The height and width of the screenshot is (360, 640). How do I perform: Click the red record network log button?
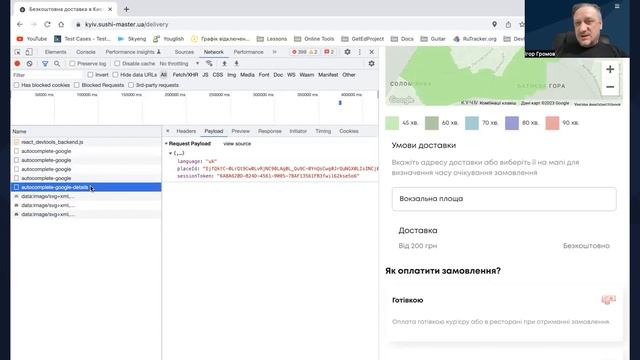pos(17,64)
